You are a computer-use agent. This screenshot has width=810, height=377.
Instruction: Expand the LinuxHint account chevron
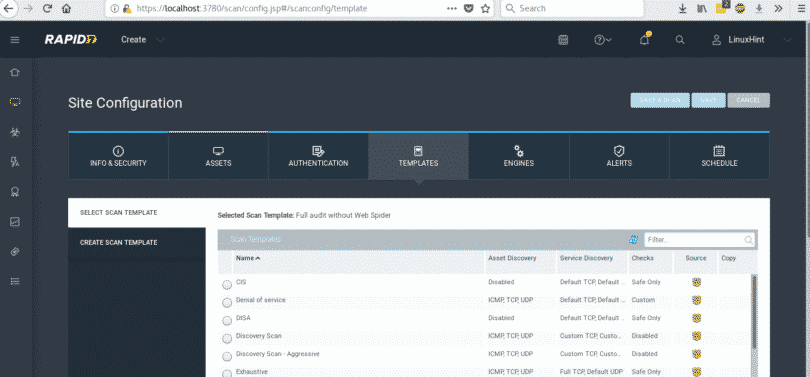(787, 40)
